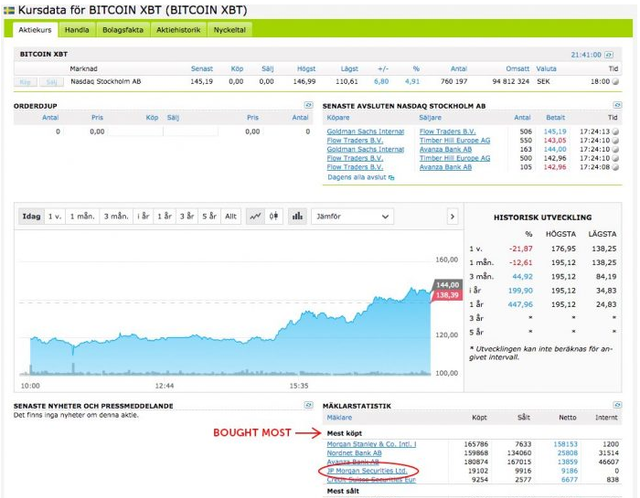
Task: Click the icon after Dagens alla avslut
Action: click(391, 178)
